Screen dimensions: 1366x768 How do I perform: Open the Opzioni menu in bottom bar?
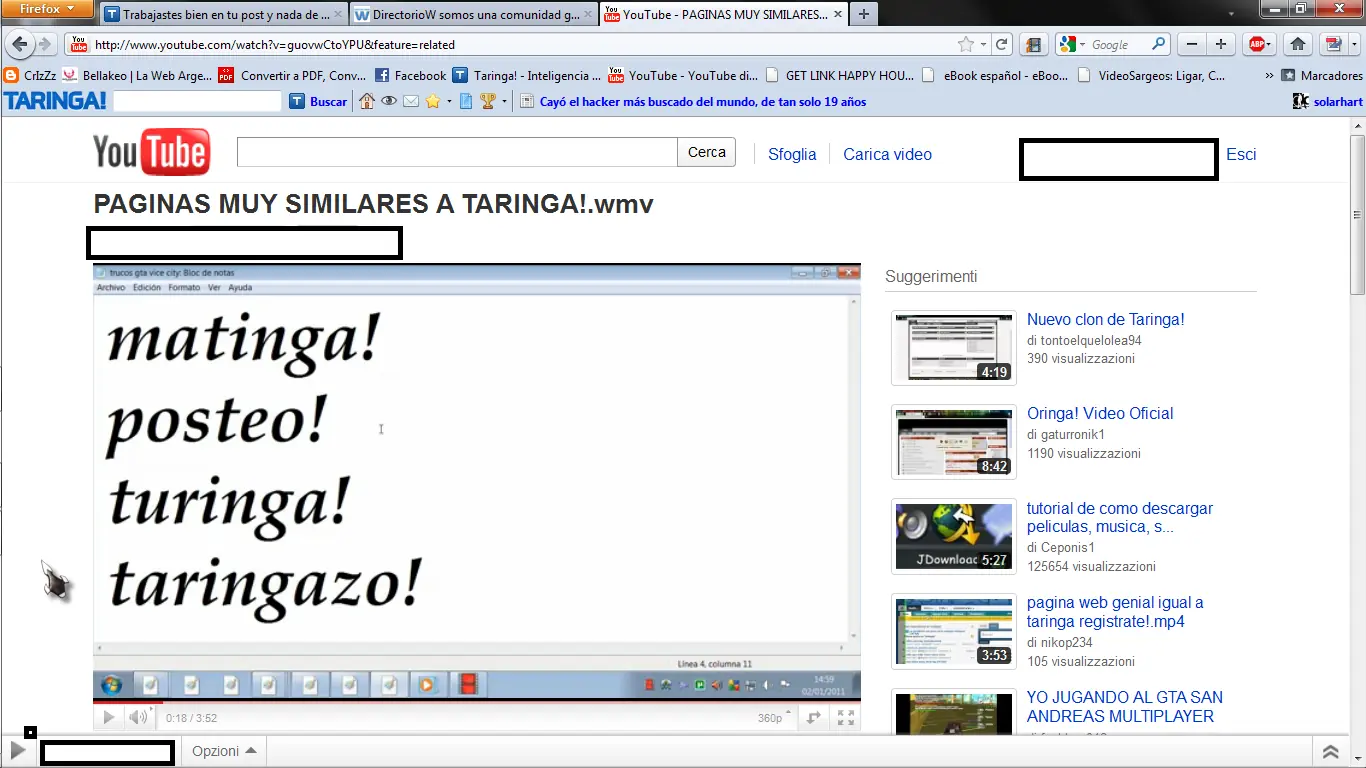[224, 751]
